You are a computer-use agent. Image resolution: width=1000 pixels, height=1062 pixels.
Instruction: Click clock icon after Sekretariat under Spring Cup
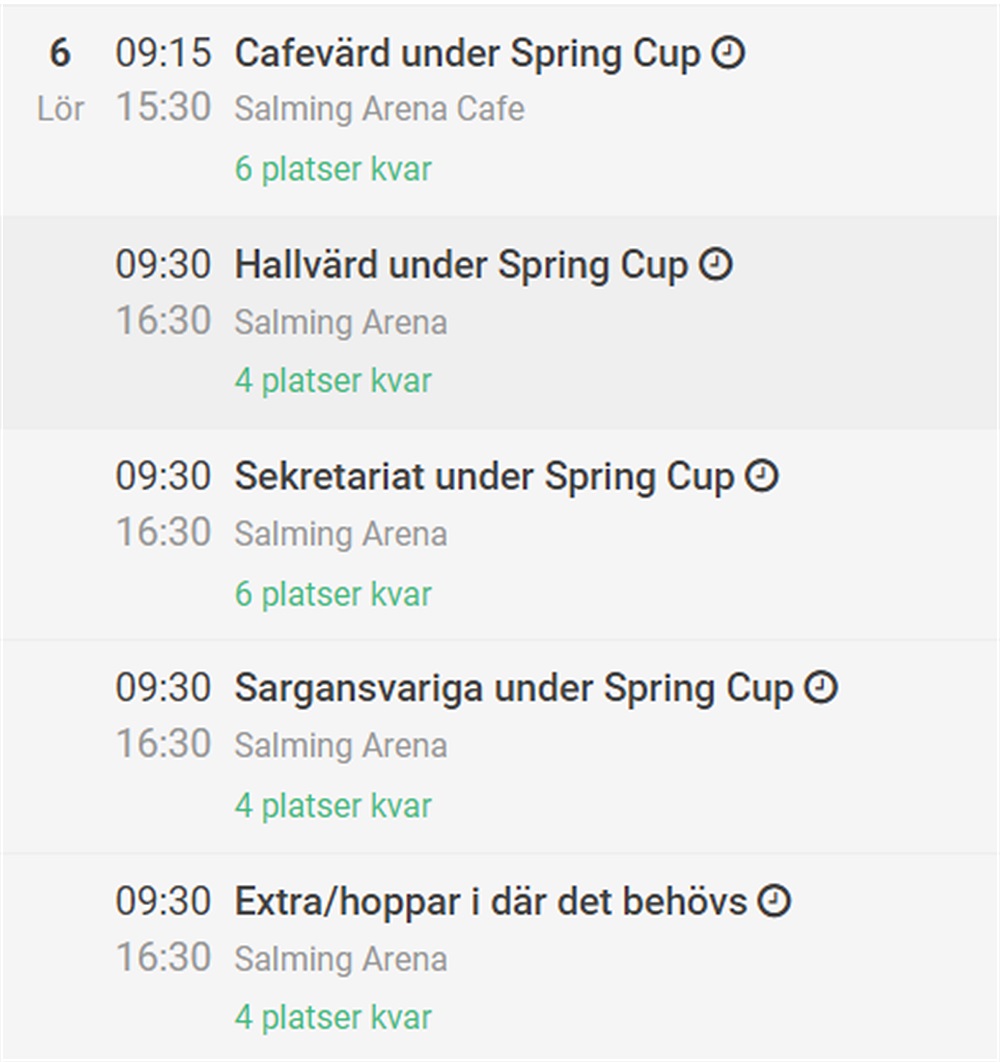(x=762, y=475)
